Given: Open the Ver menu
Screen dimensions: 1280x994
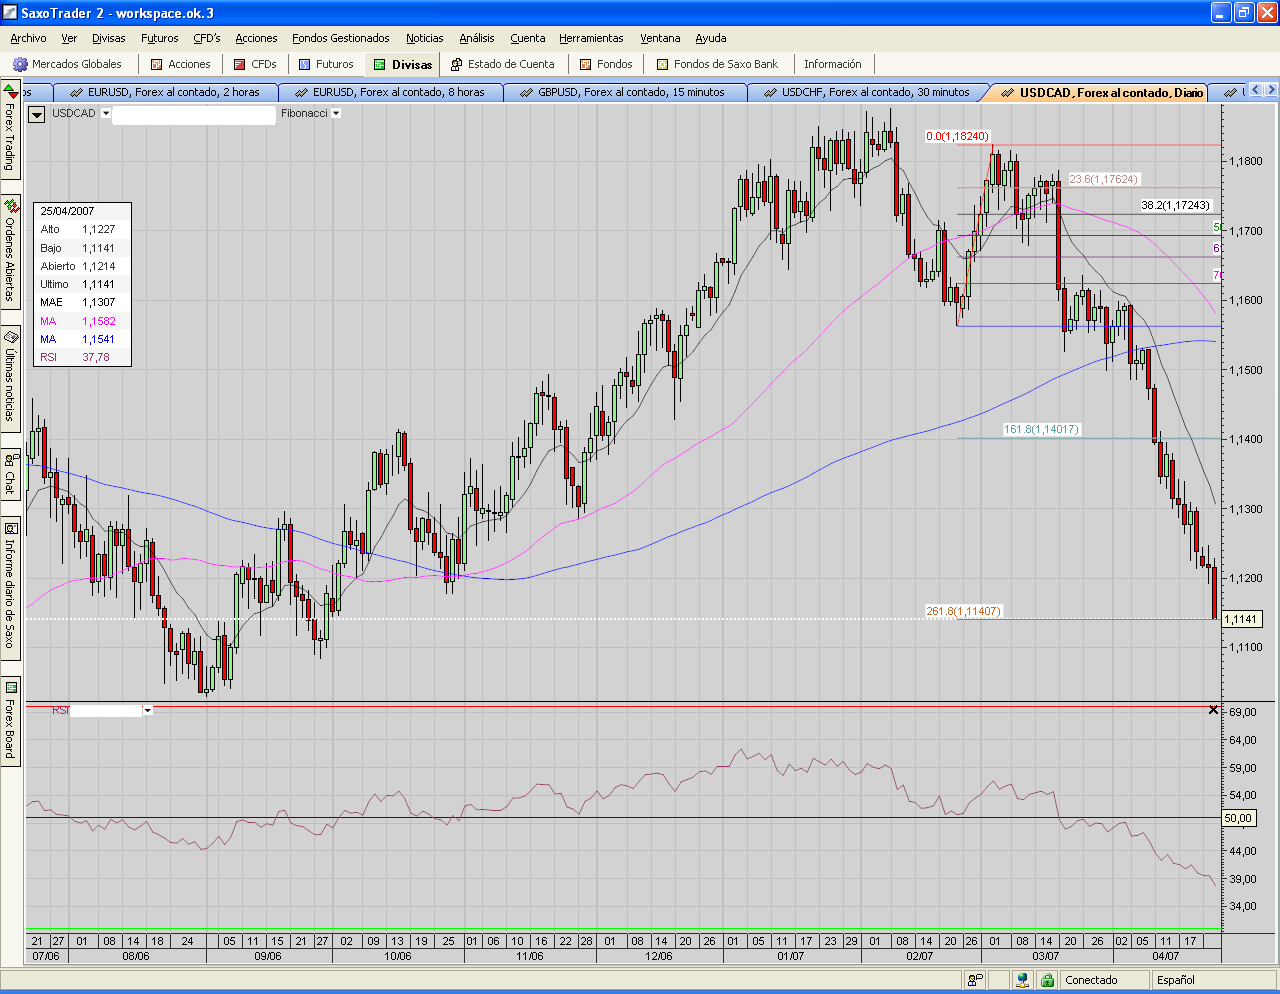Looking at the screenshot, I should point(69,38).
